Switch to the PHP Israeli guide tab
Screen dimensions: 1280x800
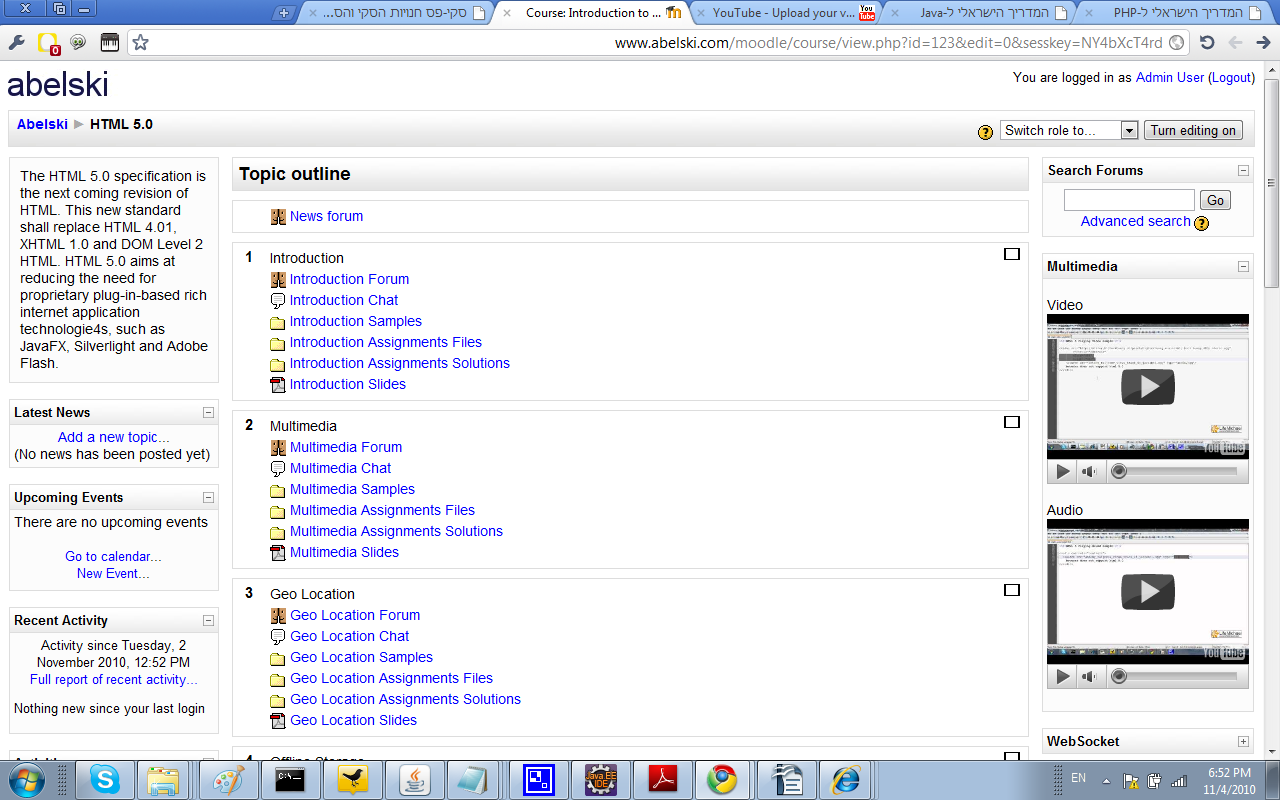click(x=1175, y=13)
